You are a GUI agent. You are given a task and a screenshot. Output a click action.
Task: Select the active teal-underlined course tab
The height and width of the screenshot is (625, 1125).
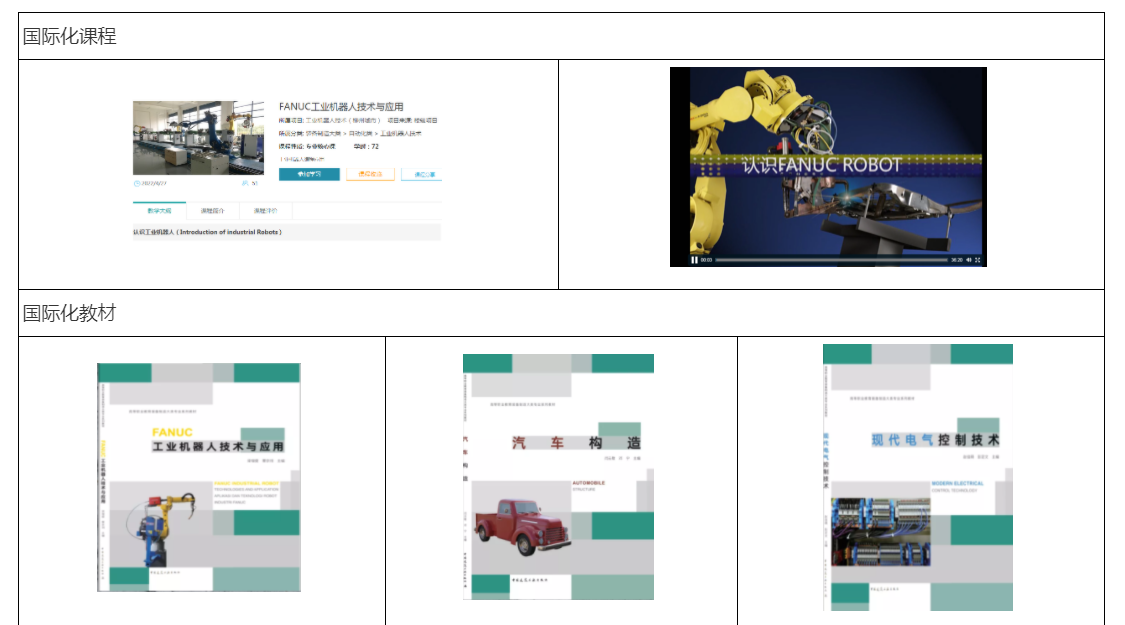click(x=159, y=211)
